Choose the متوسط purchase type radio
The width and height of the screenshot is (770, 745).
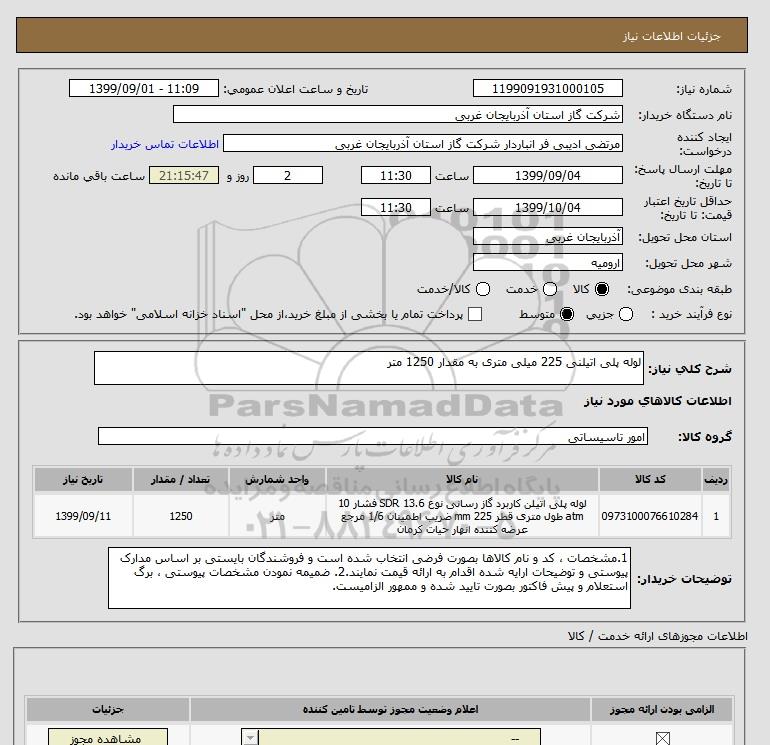[567, 314]
